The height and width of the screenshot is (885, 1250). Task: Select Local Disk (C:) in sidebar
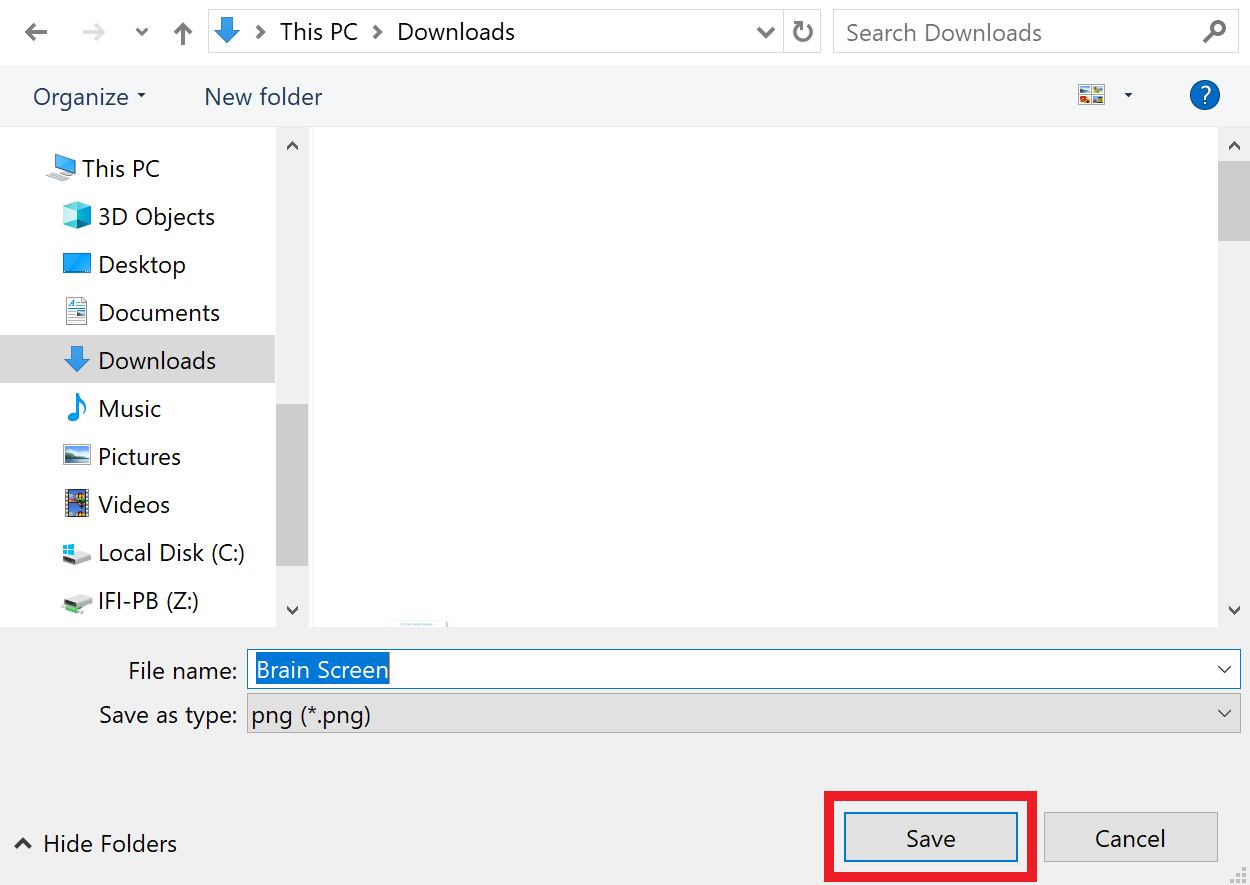click(172, 551)
